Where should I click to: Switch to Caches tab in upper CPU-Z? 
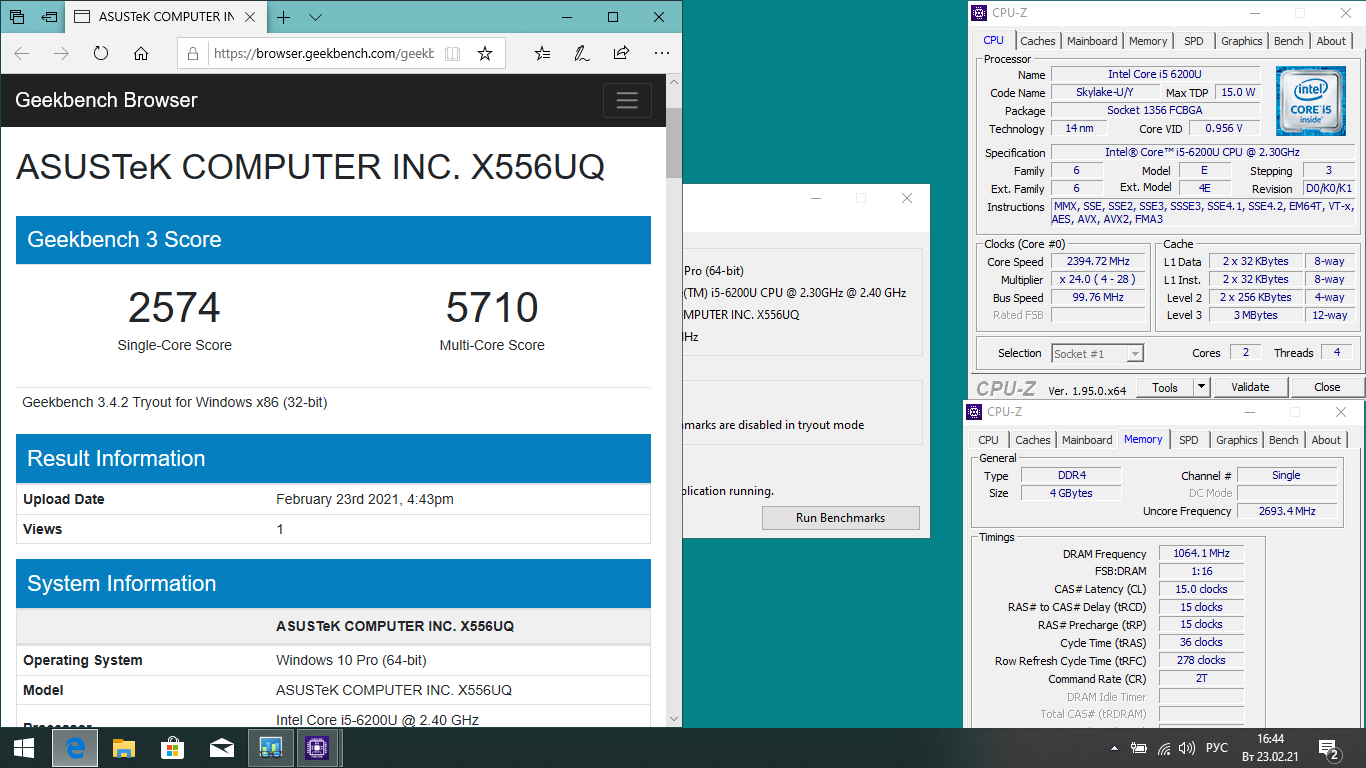click(1037, 41)
